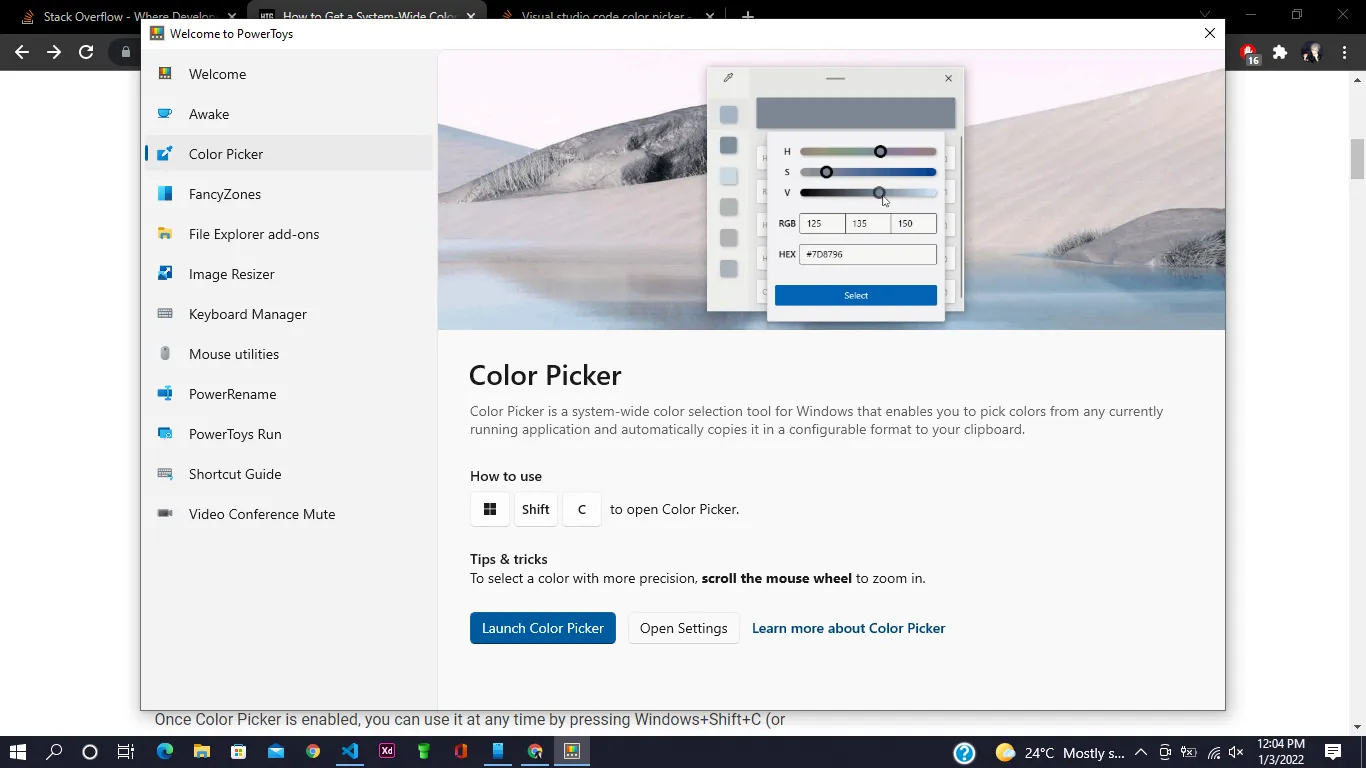Open the weather widget showing 24°C
This screenshot has width=1366, height=768.
pos(1059,753)
